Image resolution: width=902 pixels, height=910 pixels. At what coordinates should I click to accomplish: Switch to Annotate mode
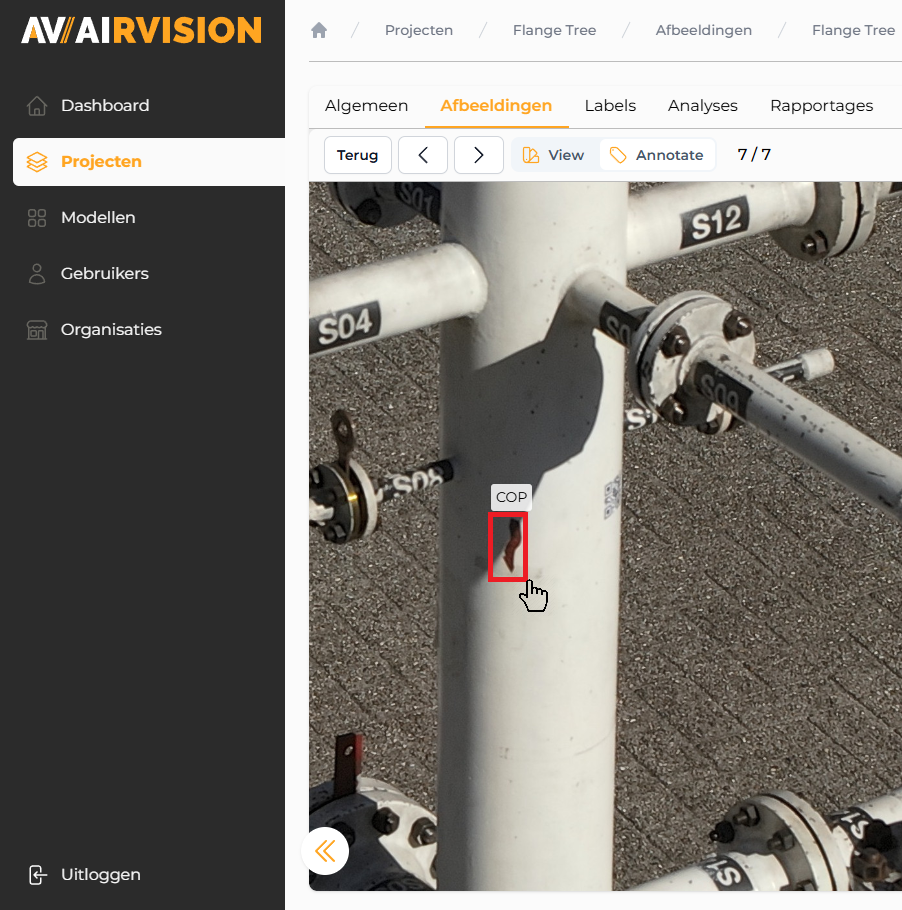tap(658, 155)
